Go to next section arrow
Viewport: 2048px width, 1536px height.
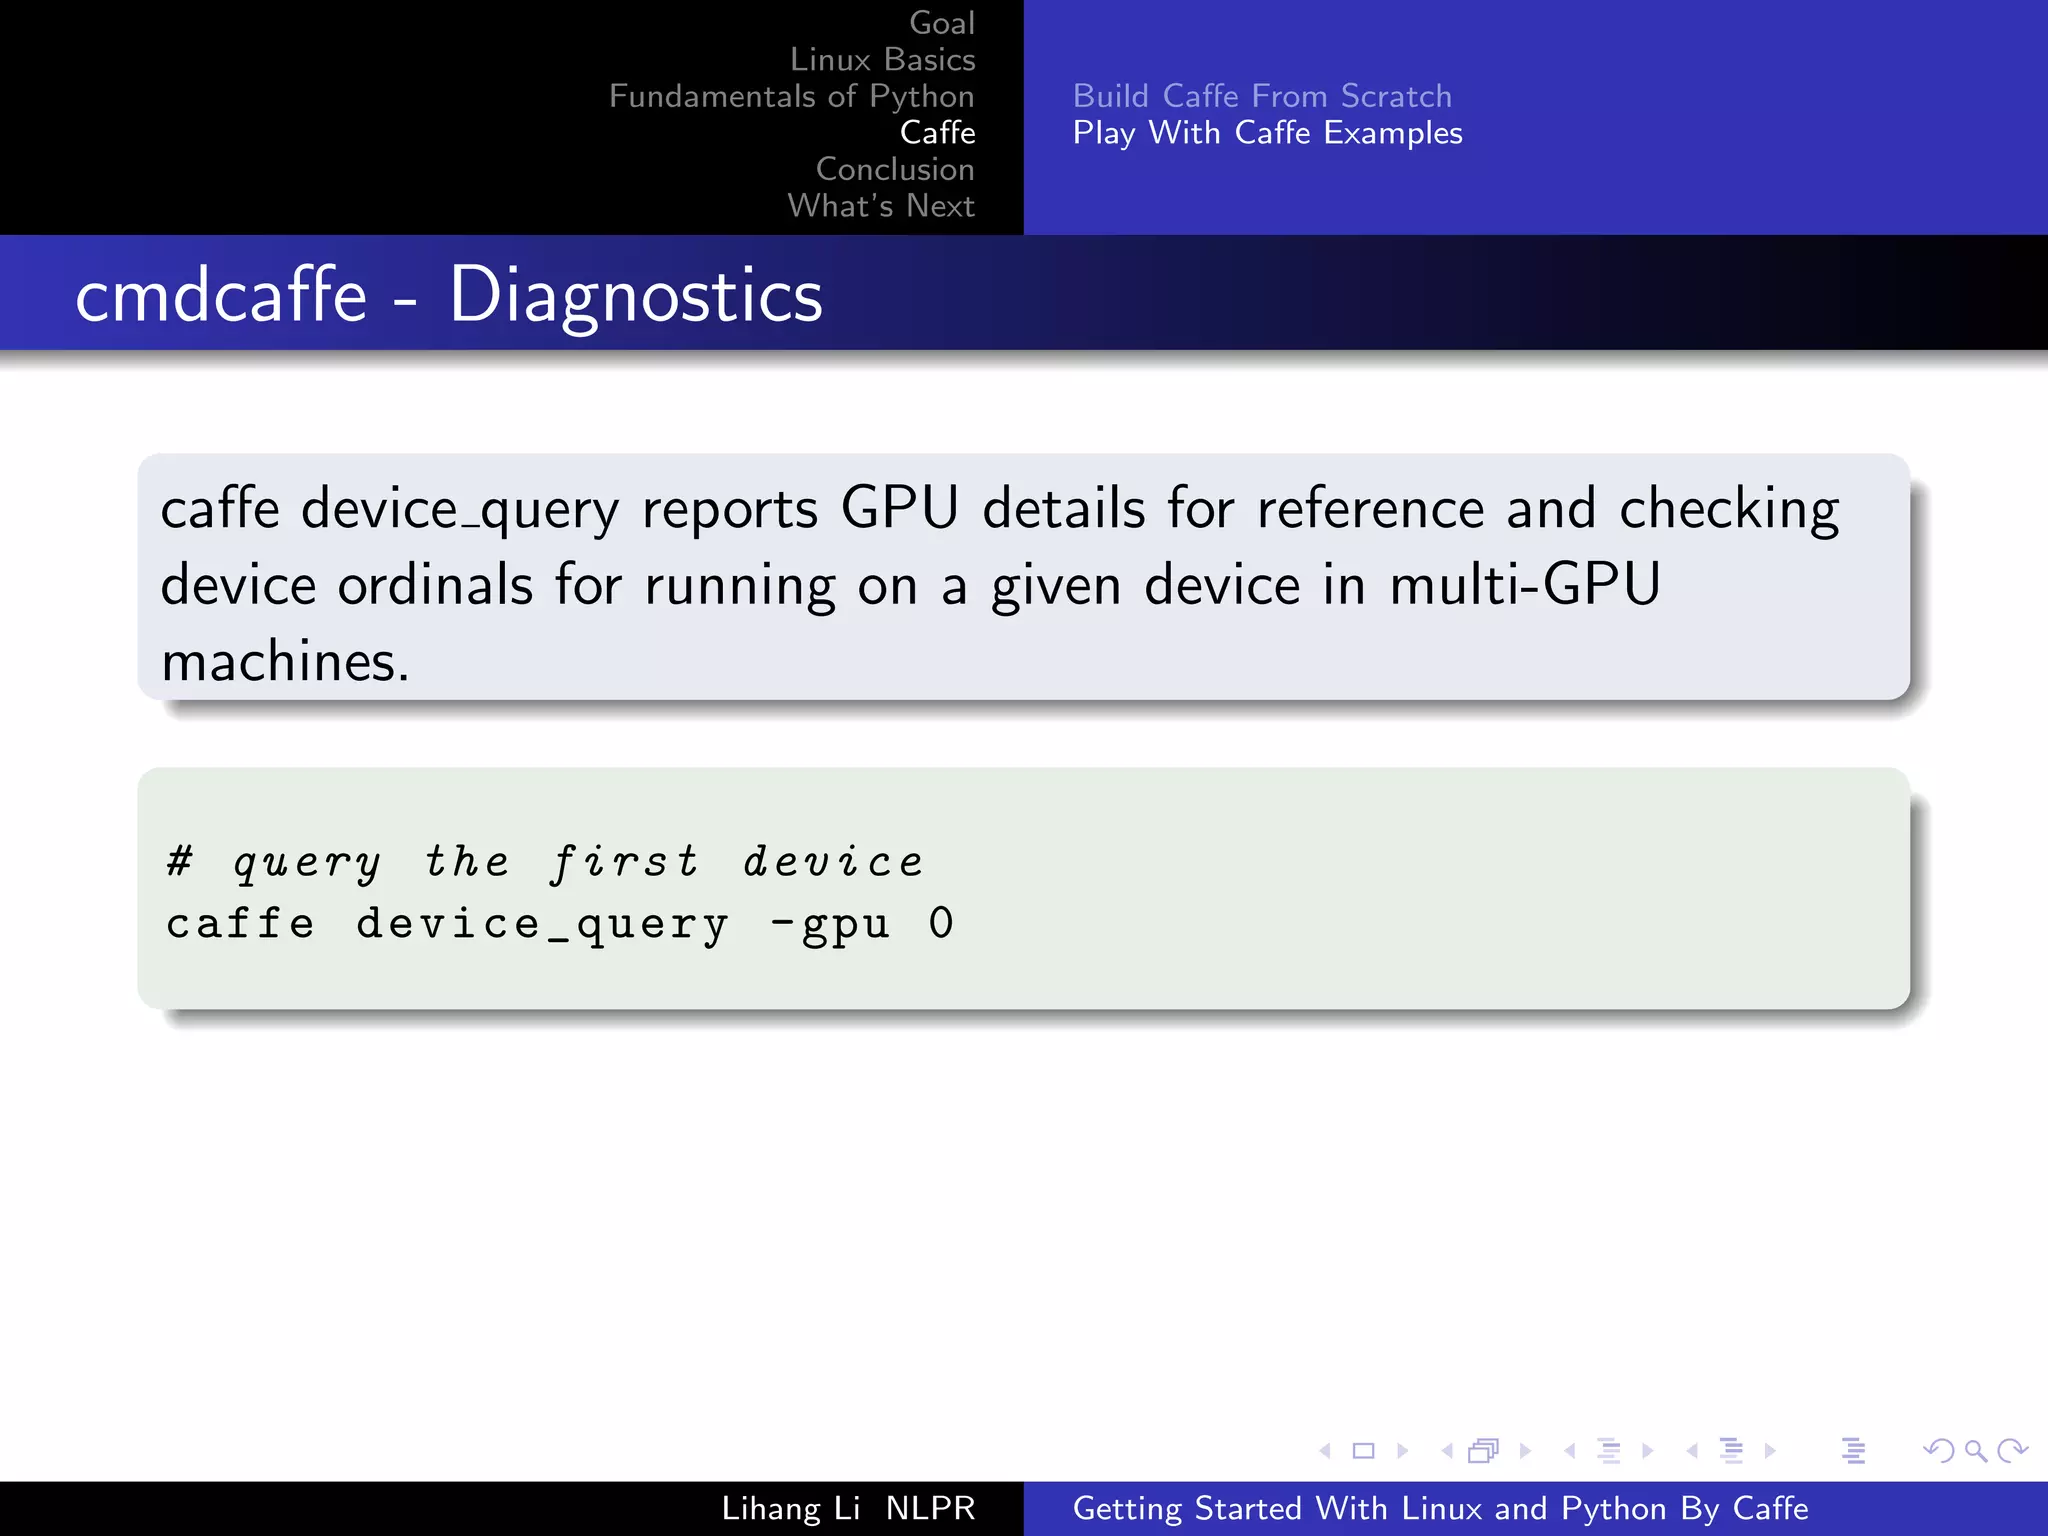pyautogui.click(x=1770, y=1450)
